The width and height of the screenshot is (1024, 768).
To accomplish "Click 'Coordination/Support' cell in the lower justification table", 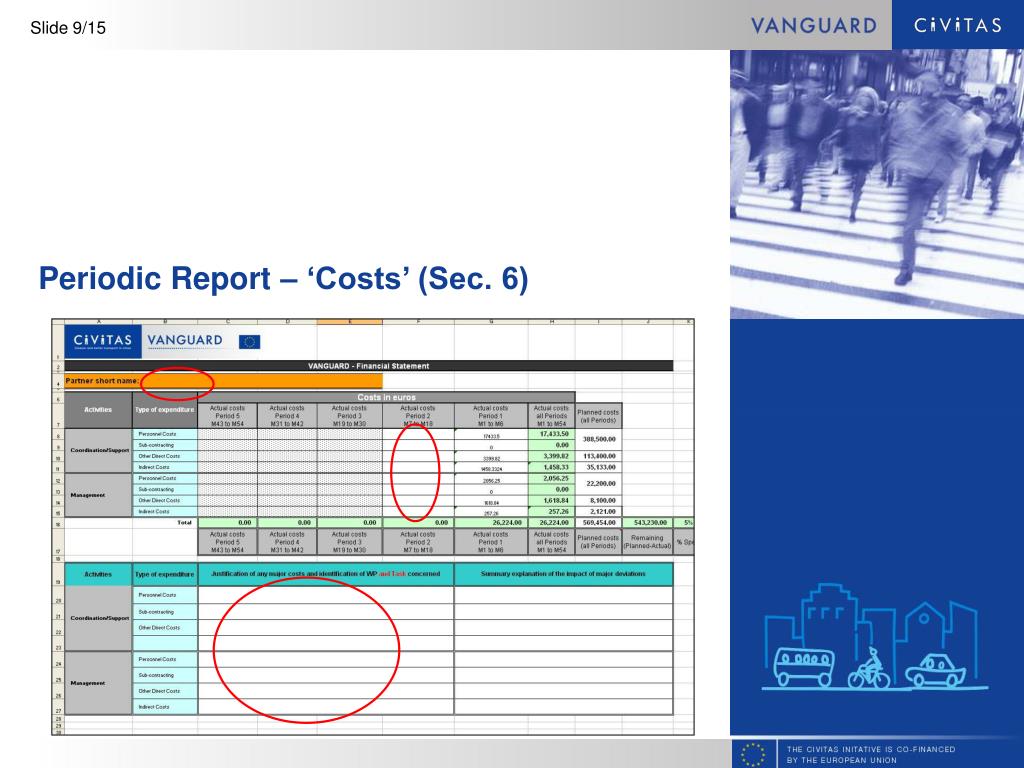I will (x=98, y=618).
